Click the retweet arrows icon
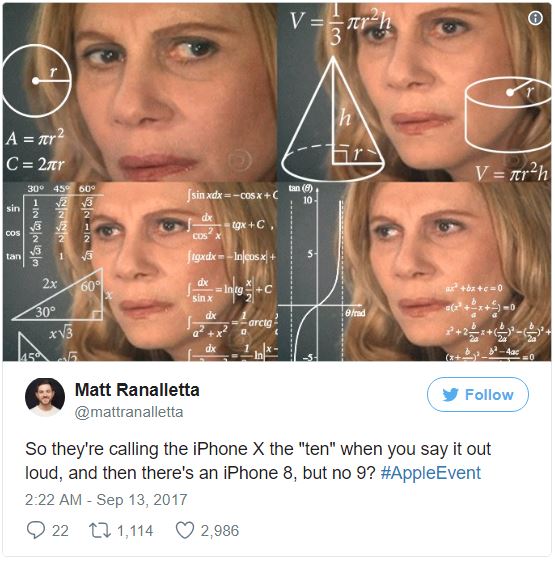This screenshot has width=555, height=563. [x=100, y=531]
